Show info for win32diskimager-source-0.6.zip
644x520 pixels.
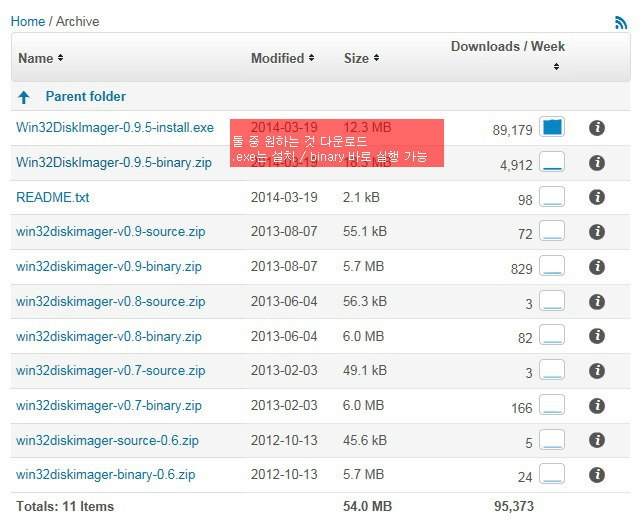tap(597, 440)
